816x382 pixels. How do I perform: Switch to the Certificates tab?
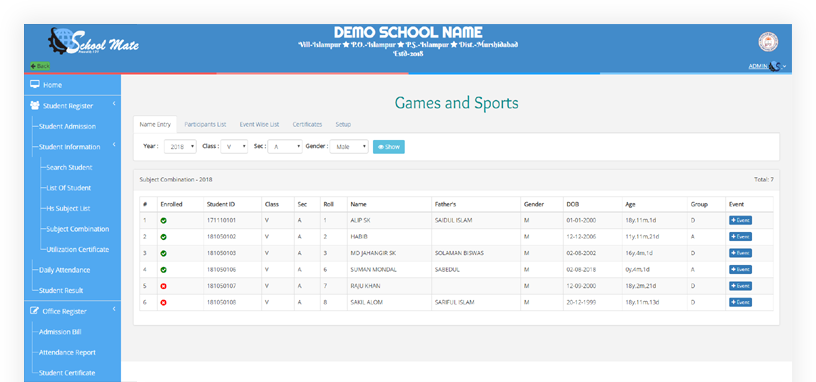[307, 124]
